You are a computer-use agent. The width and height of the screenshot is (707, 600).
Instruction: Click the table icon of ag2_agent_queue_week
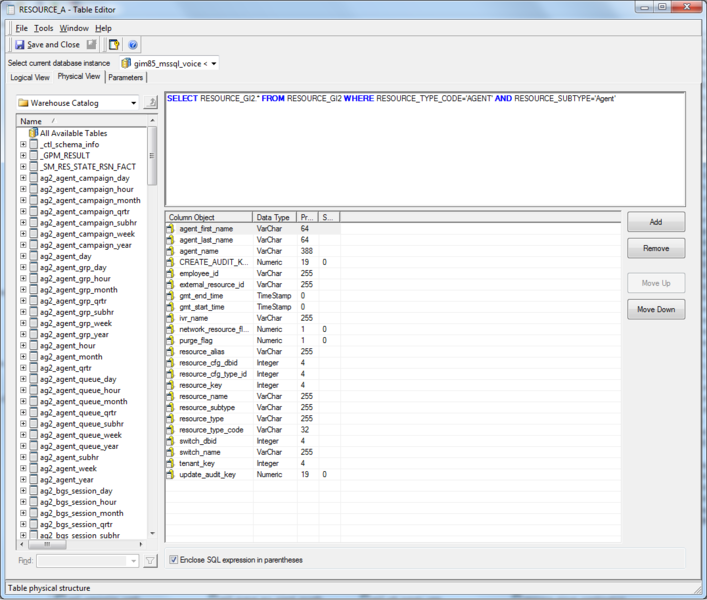pyautogui.click(x=34, y=435)
